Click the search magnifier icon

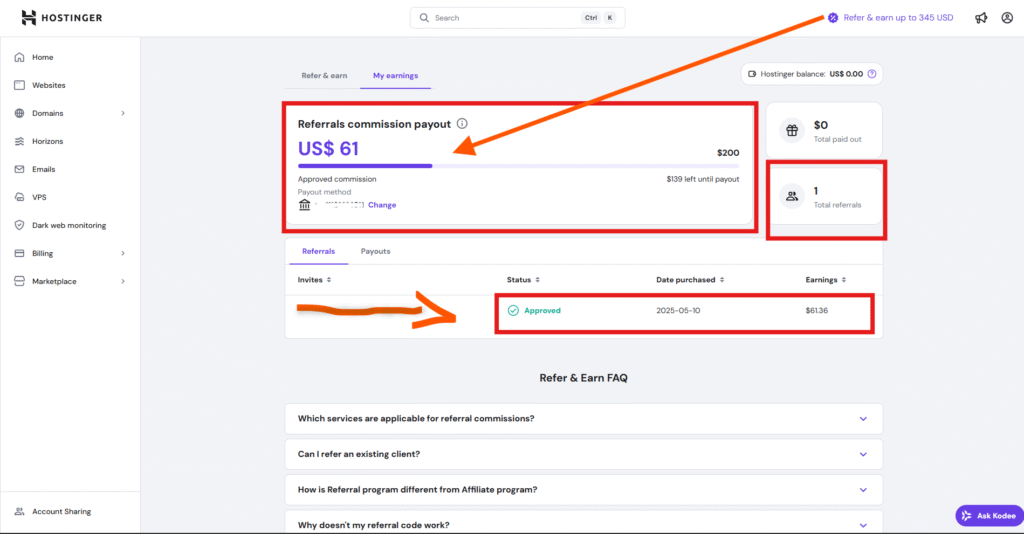pos(424,18)
